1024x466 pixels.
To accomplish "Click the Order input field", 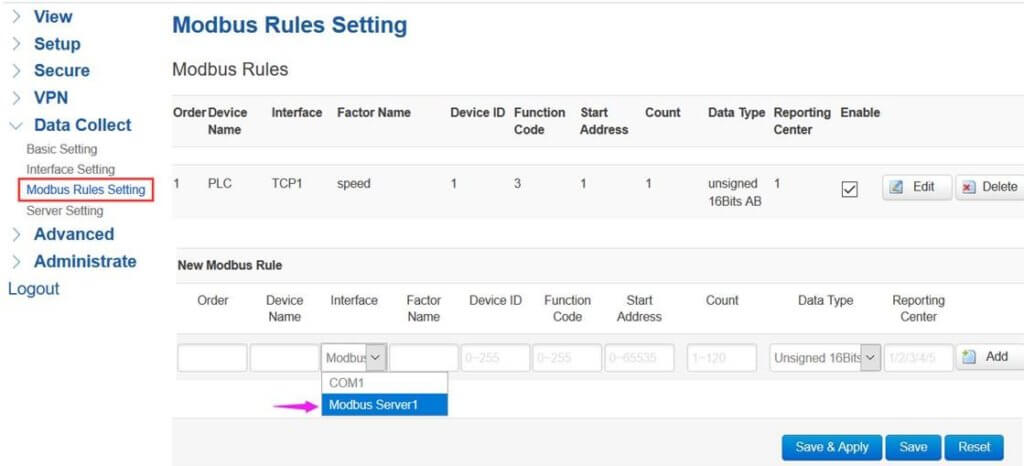I will [212, 358].
